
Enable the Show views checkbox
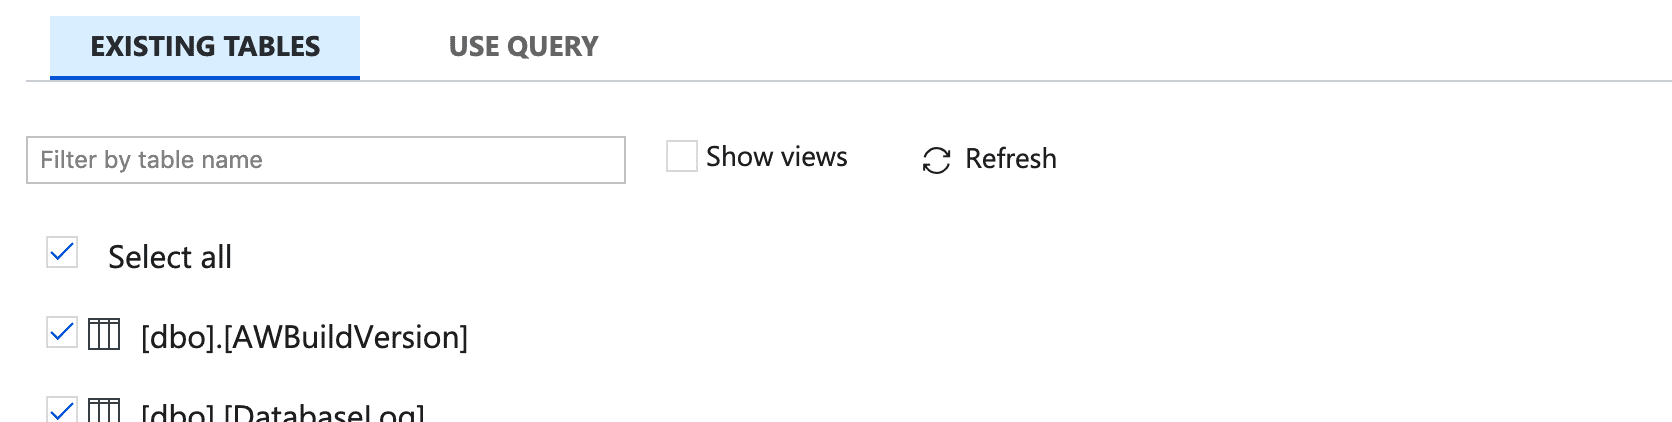tap(682, 156)
